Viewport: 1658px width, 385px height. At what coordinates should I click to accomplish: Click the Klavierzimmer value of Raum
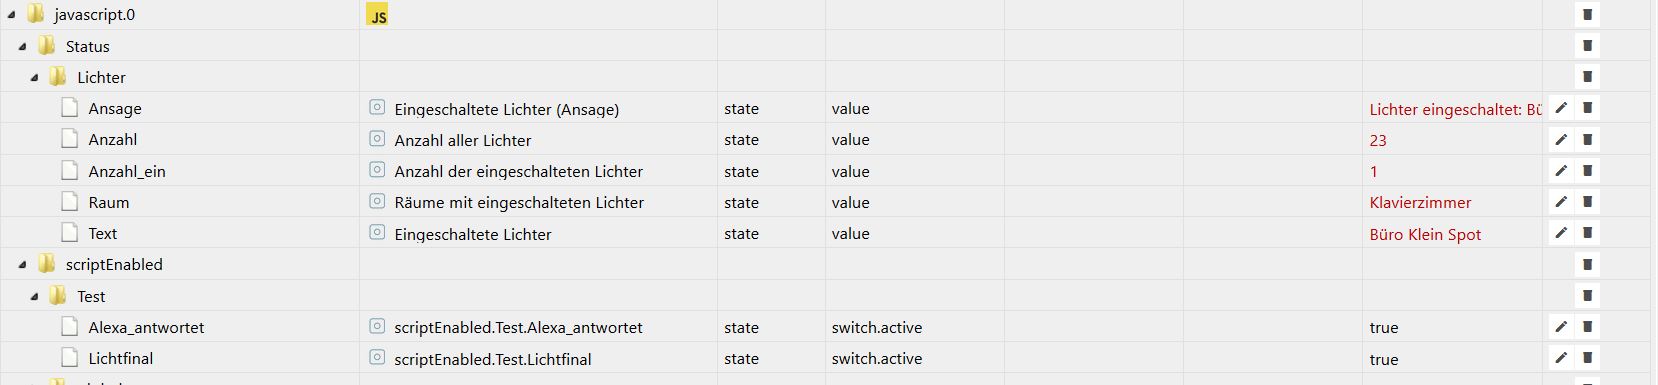point(1420,202)
